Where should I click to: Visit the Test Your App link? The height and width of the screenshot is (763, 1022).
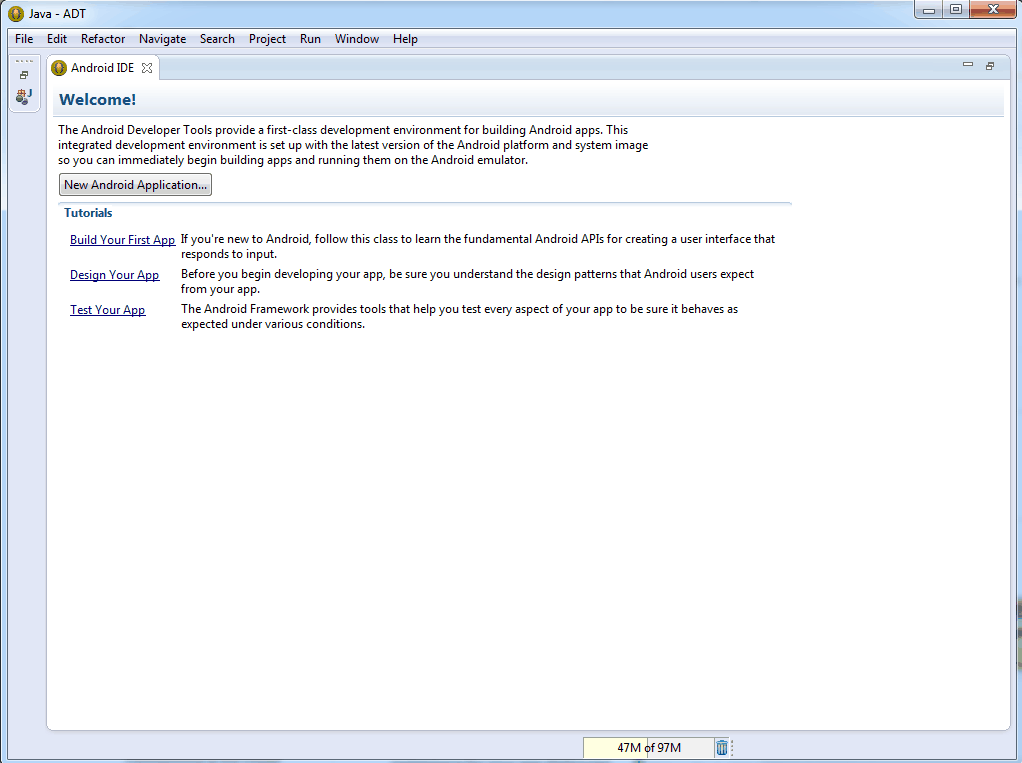point(107,310)
